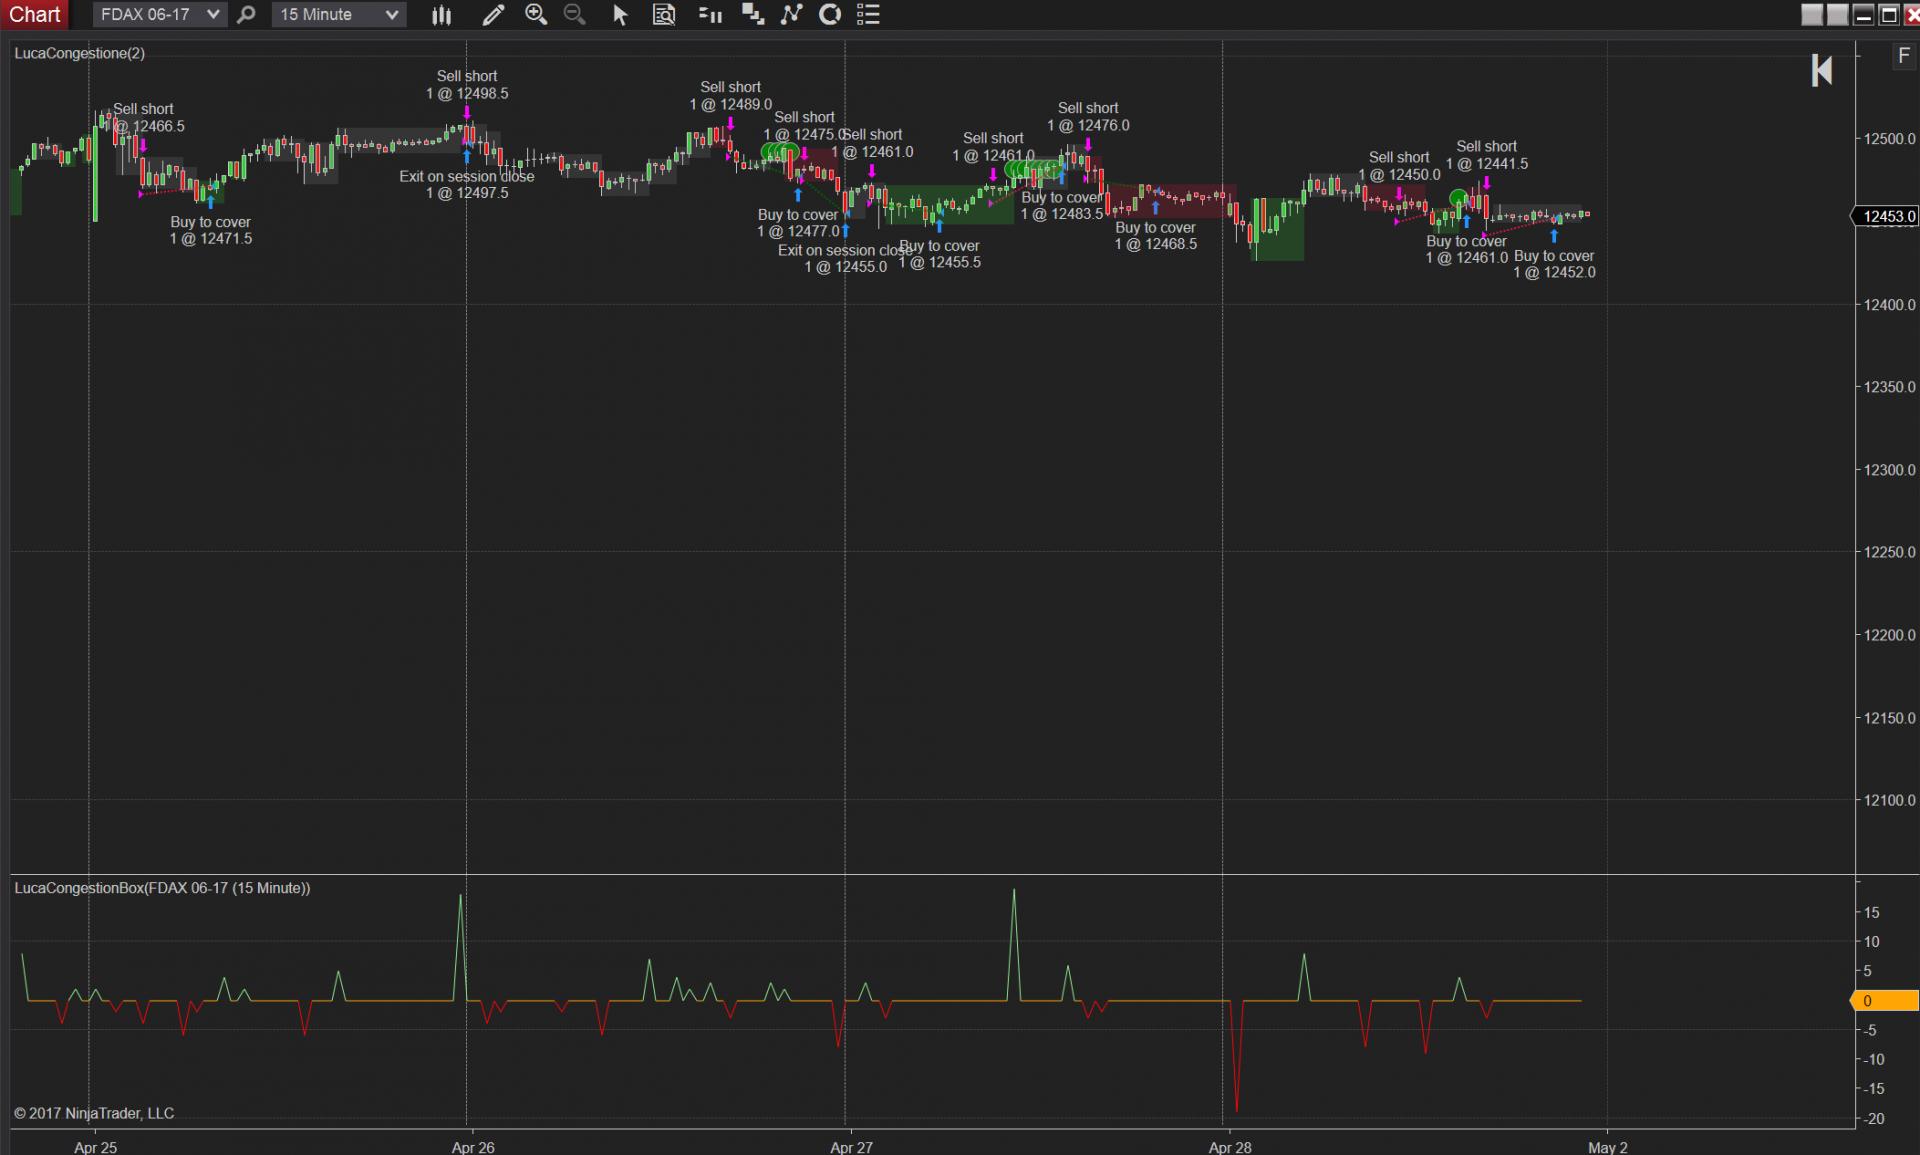Open the Data Series icon
The width and height of the screenshot is (1920, 1155).
point(752,15)
